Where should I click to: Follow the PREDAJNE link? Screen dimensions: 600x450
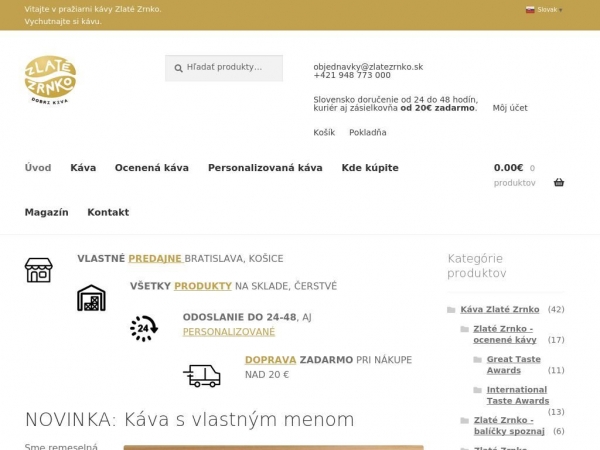click(156, 259)
